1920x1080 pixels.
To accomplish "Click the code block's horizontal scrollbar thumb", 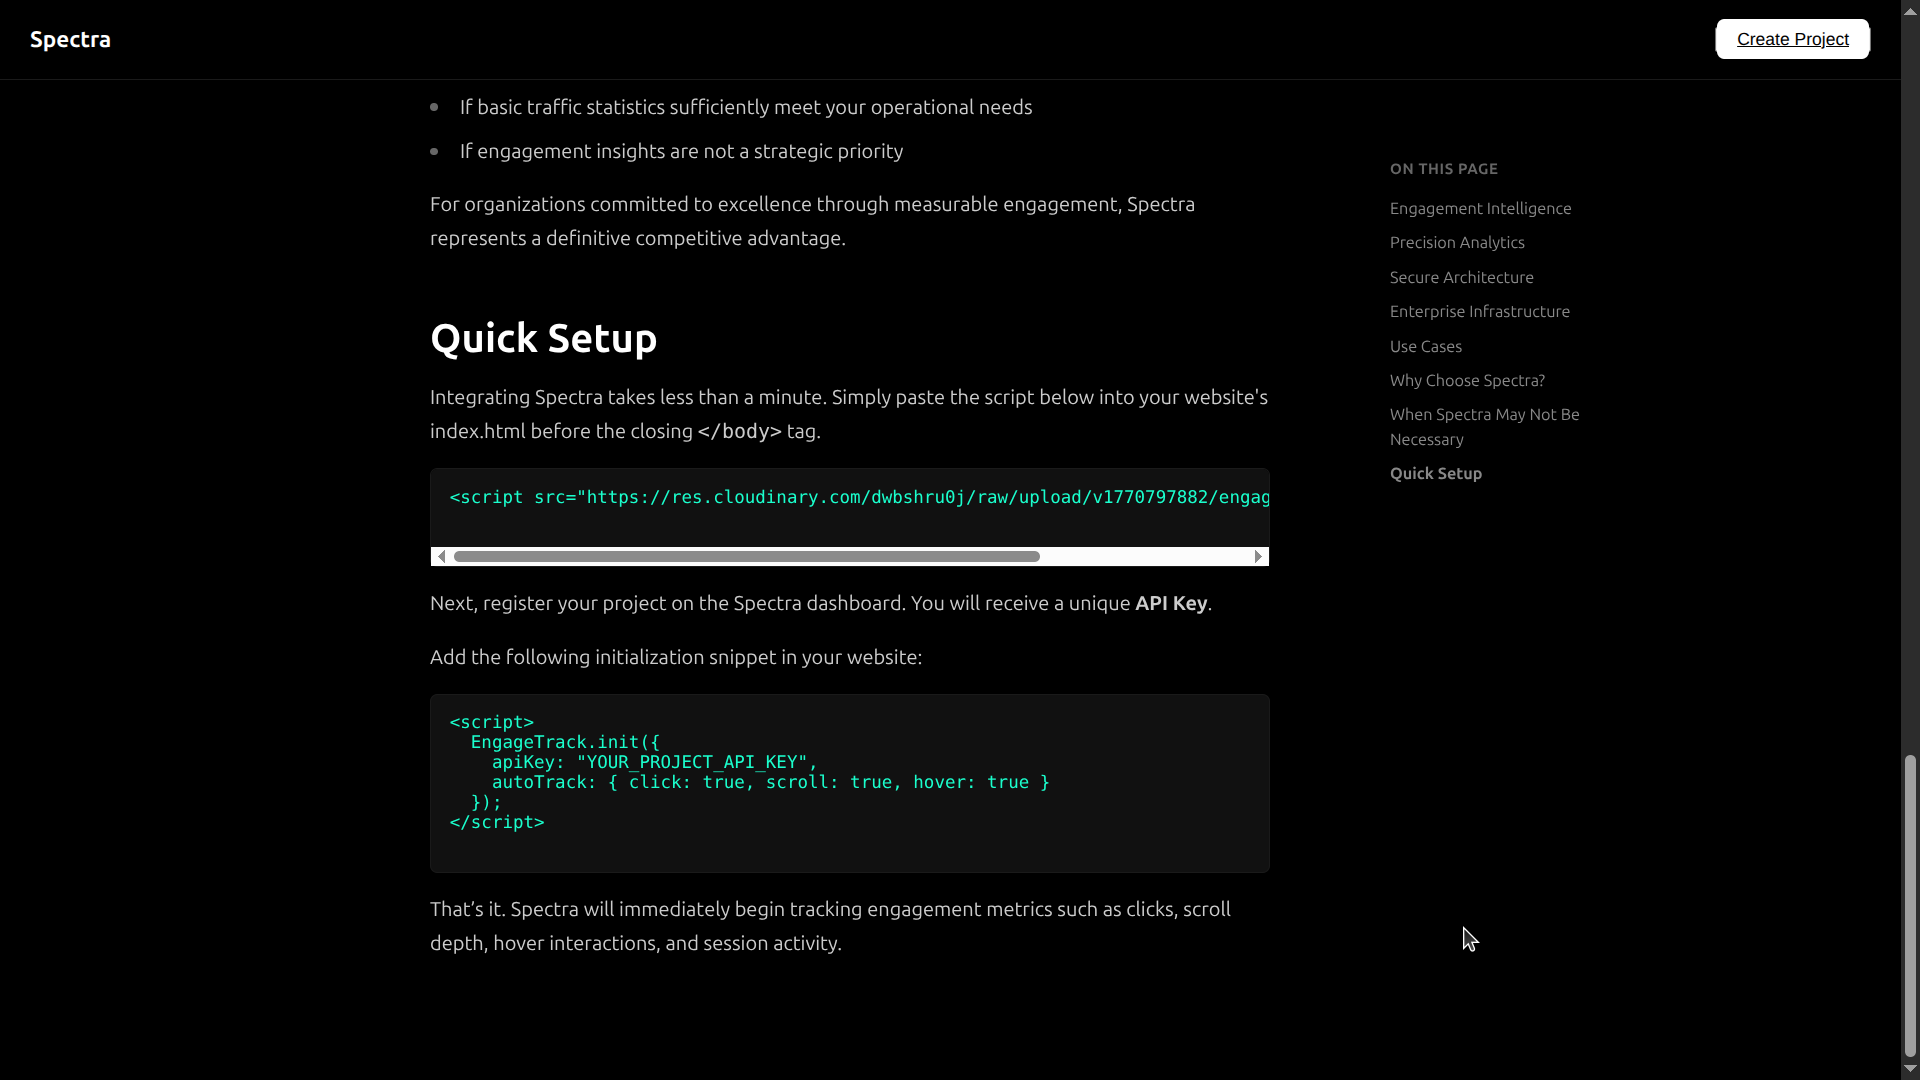I will tap(746, 556).
